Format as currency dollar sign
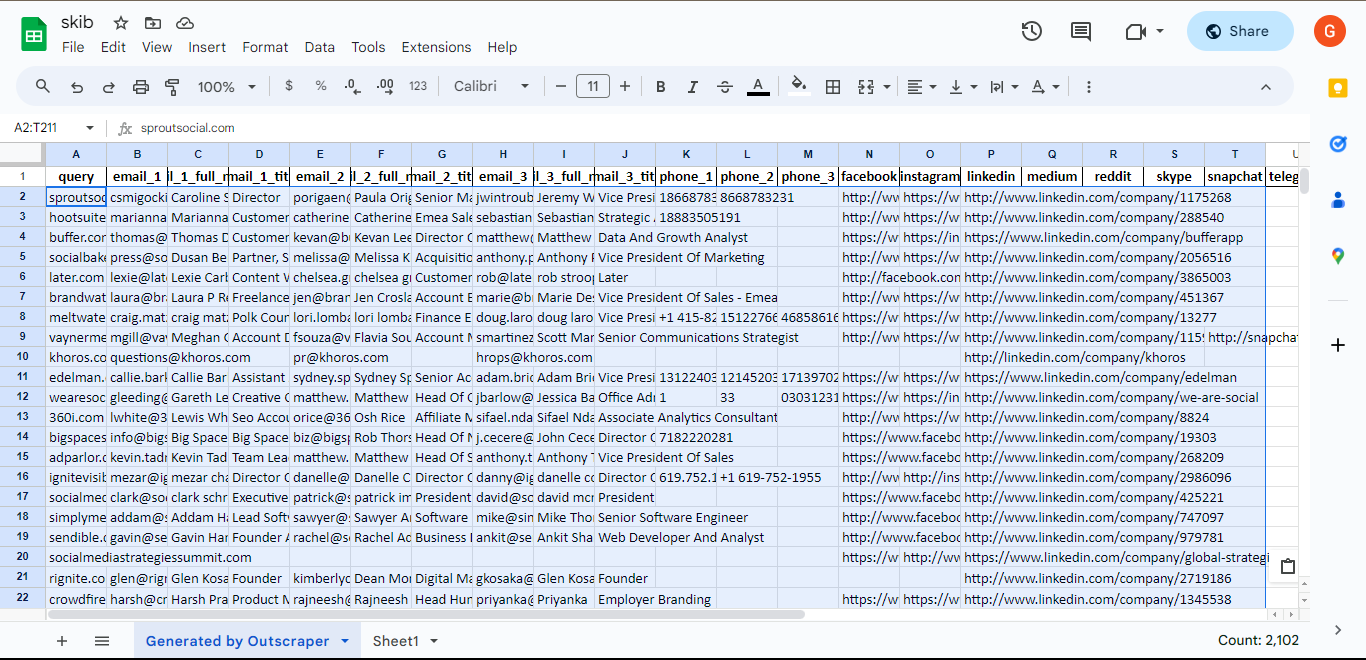This screenshot has height=660, width=1366. 289,86
